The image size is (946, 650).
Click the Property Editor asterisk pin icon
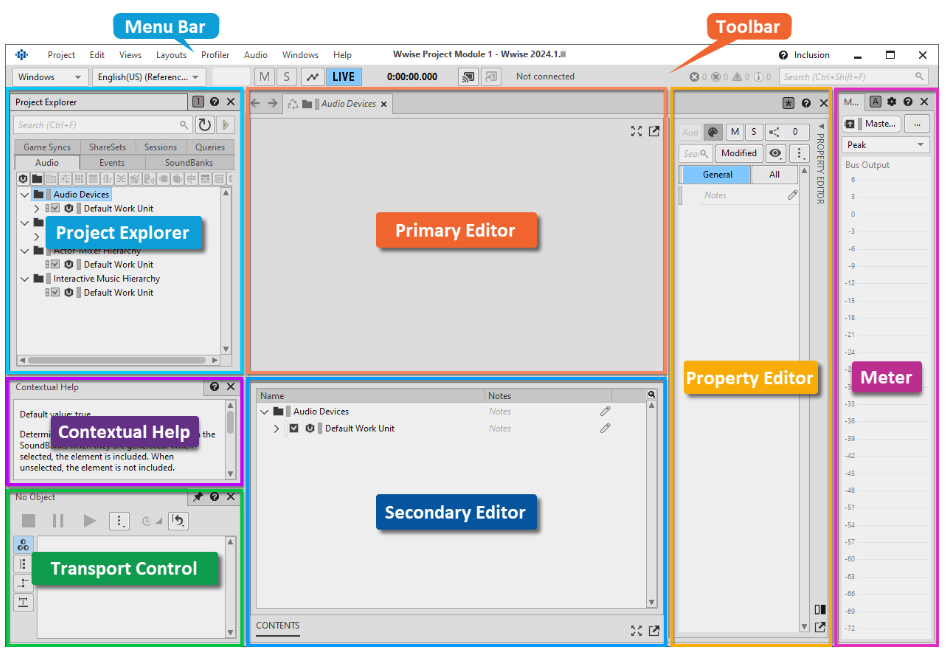click(789, 103)
